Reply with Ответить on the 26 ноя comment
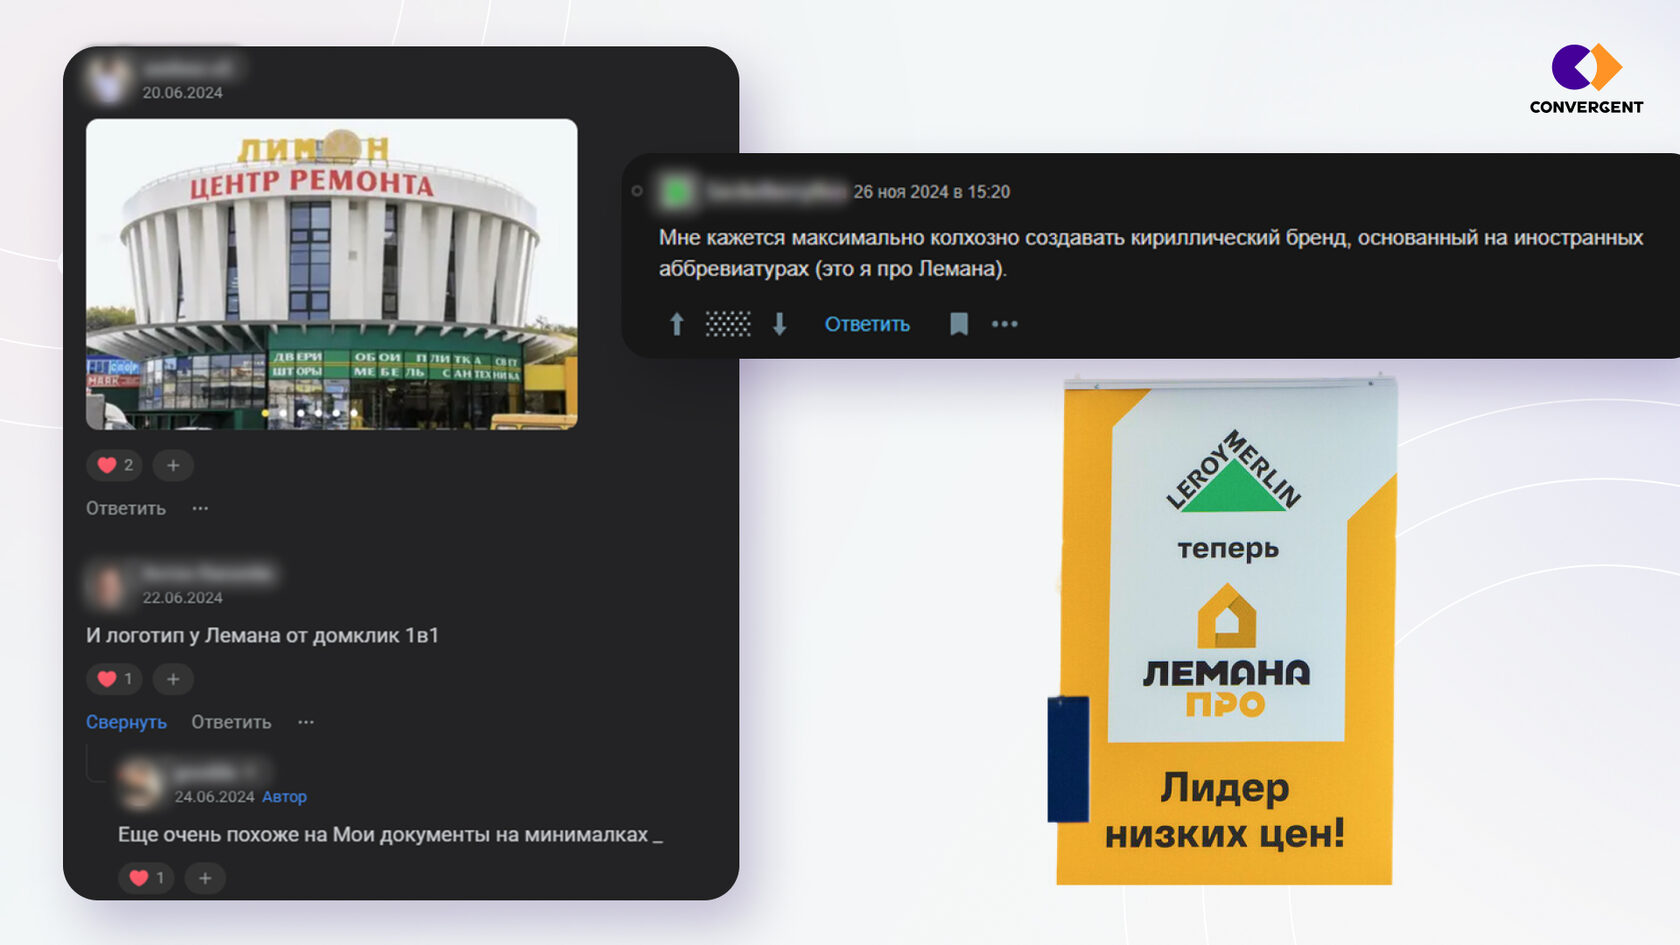1680x945 pixels. [866, 323]
